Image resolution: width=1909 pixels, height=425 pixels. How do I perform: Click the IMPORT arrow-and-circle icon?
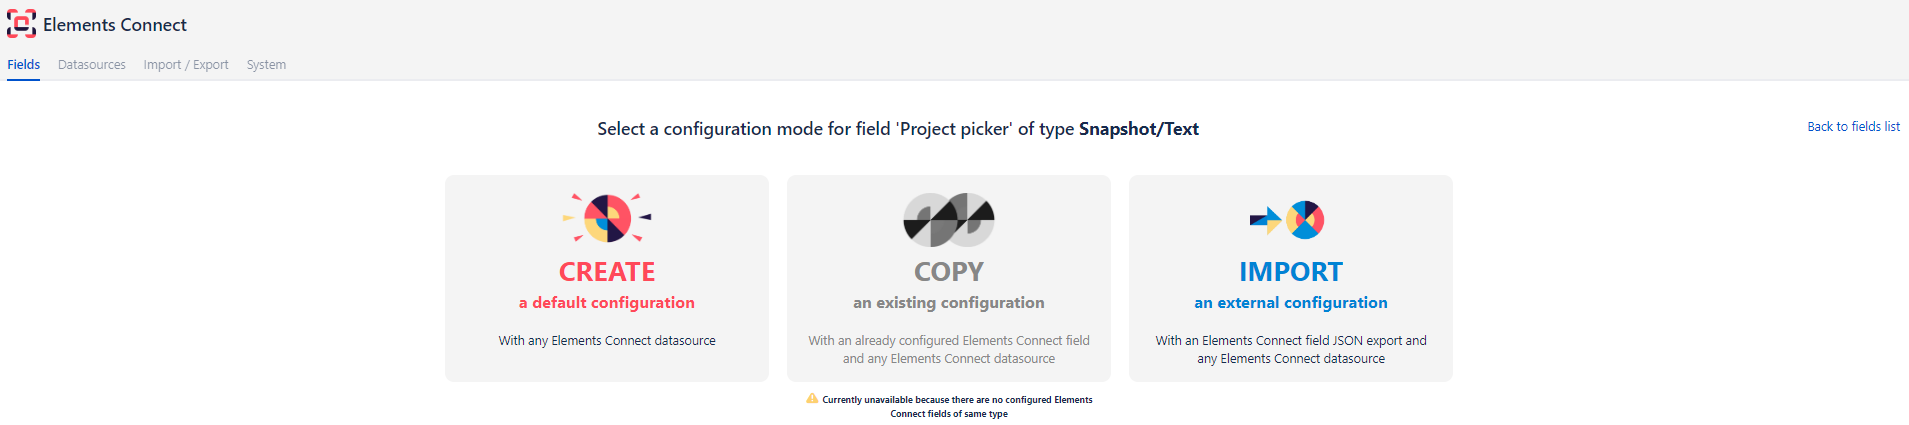pyautogui.click(x=1288, y=219)
